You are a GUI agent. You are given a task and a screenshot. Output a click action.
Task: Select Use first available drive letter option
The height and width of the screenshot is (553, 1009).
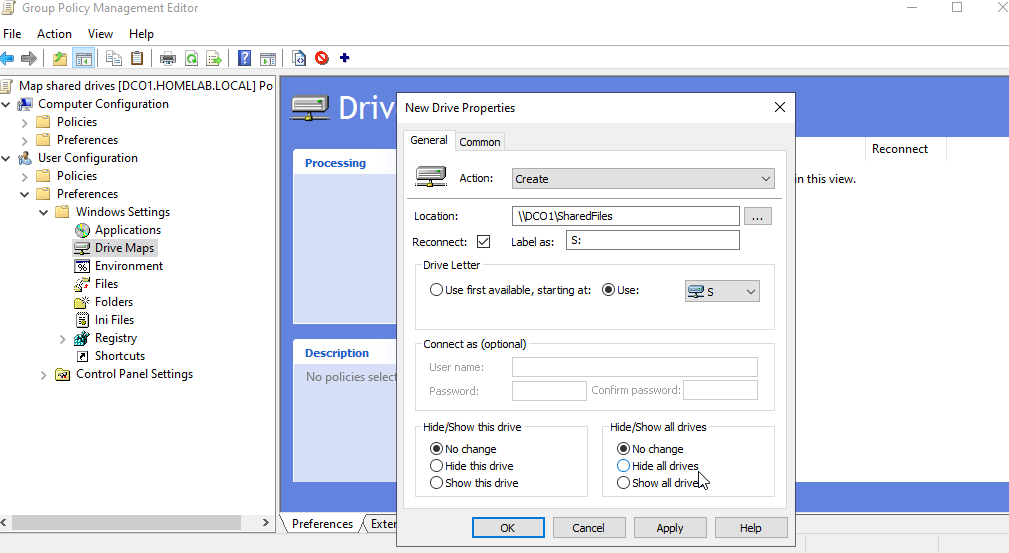click(x=436, y=290)
